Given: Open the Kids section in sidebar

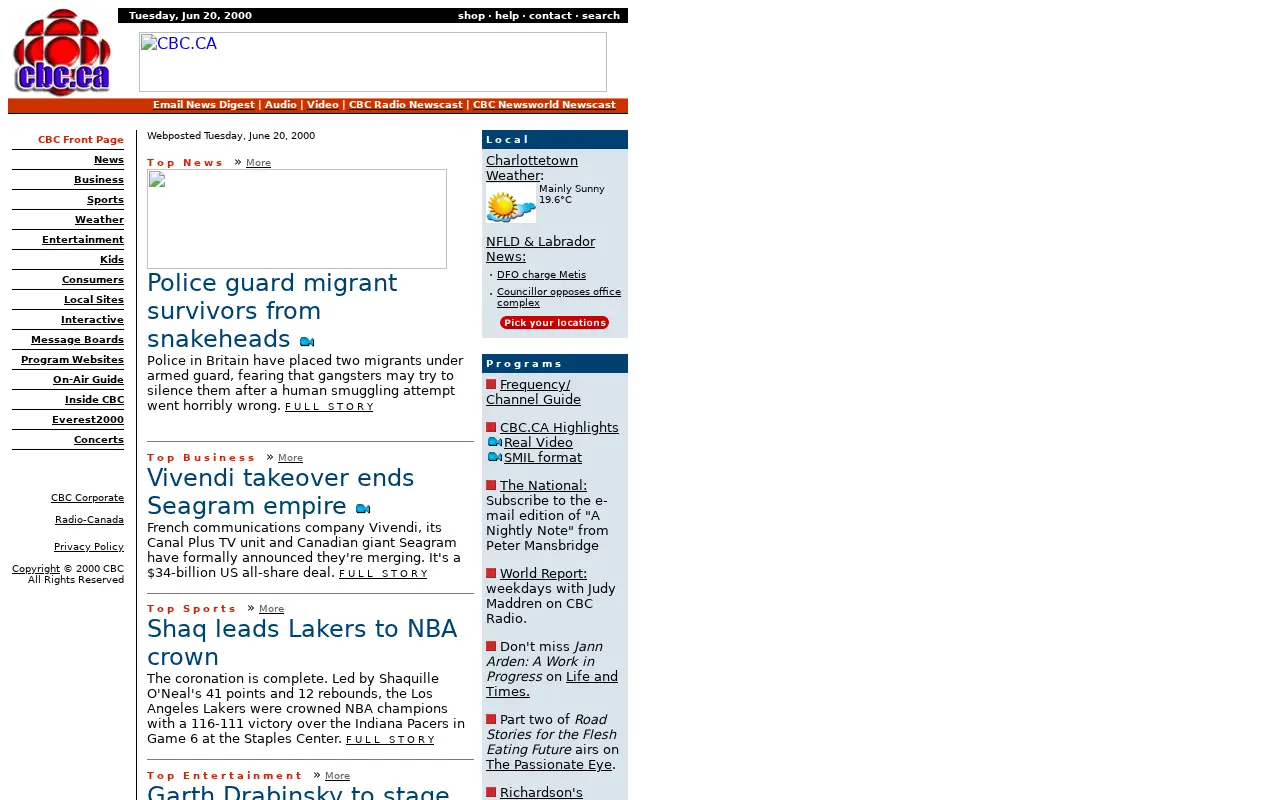Looking at the screenshot, I should (x=112, y=260).
